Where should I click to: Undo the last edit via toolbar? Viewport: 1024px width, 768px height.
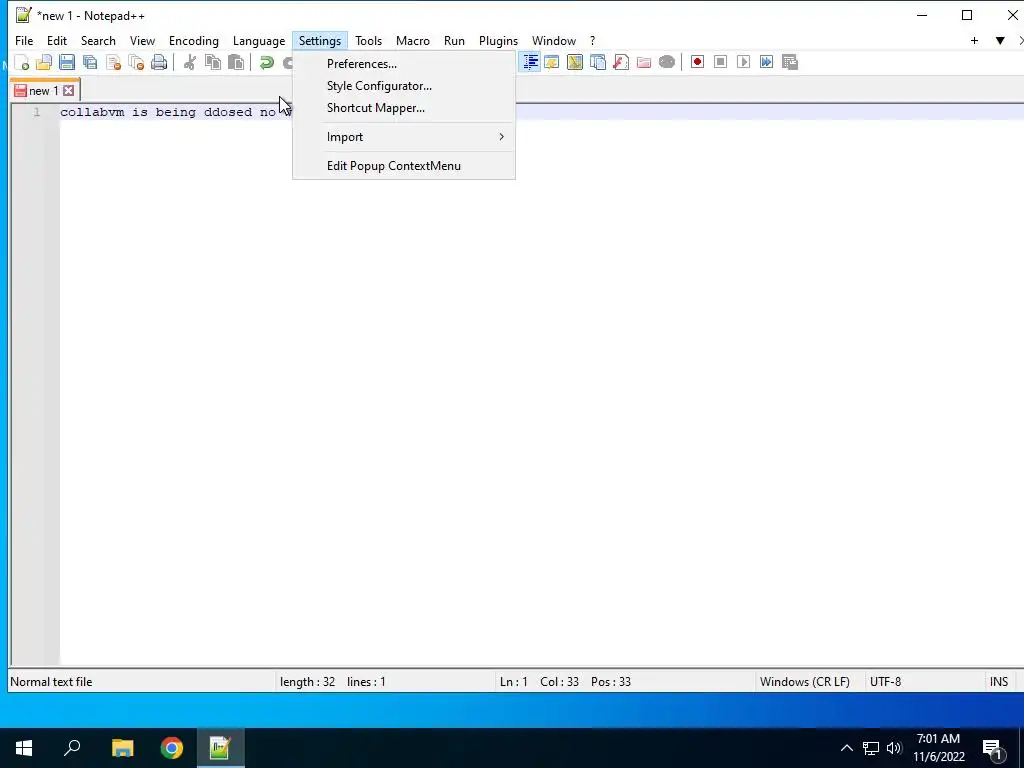(x=266, y=62)
